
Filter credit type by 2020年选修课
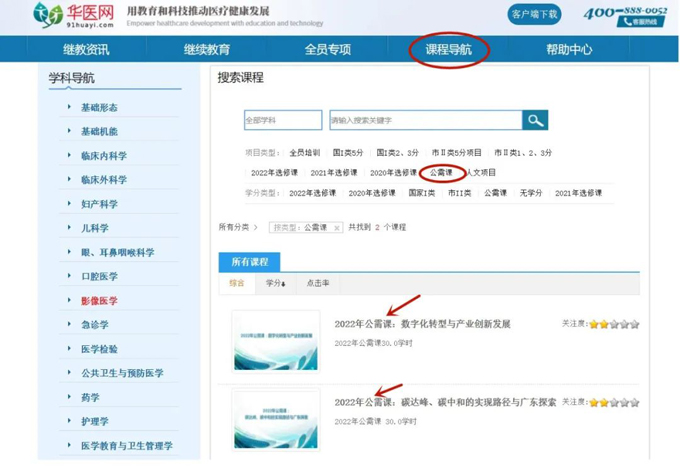point(372,193)
